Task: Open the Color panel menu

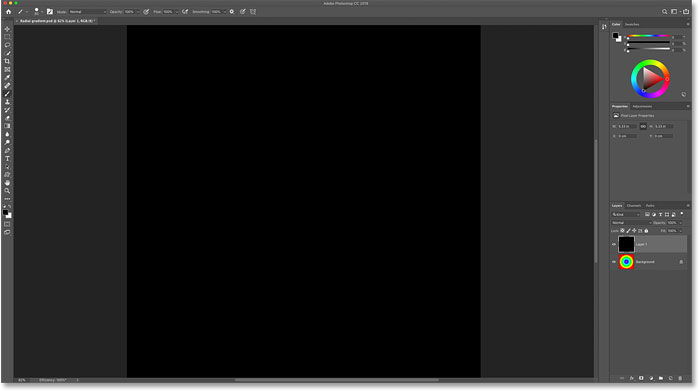Action: [x=688, y=24]
